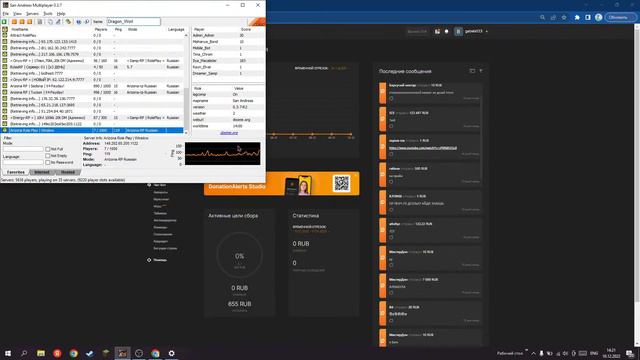This screenshot has height=360, width=640.
Task: Open the Help menu in SA-MP
Action: click(61, 14)
